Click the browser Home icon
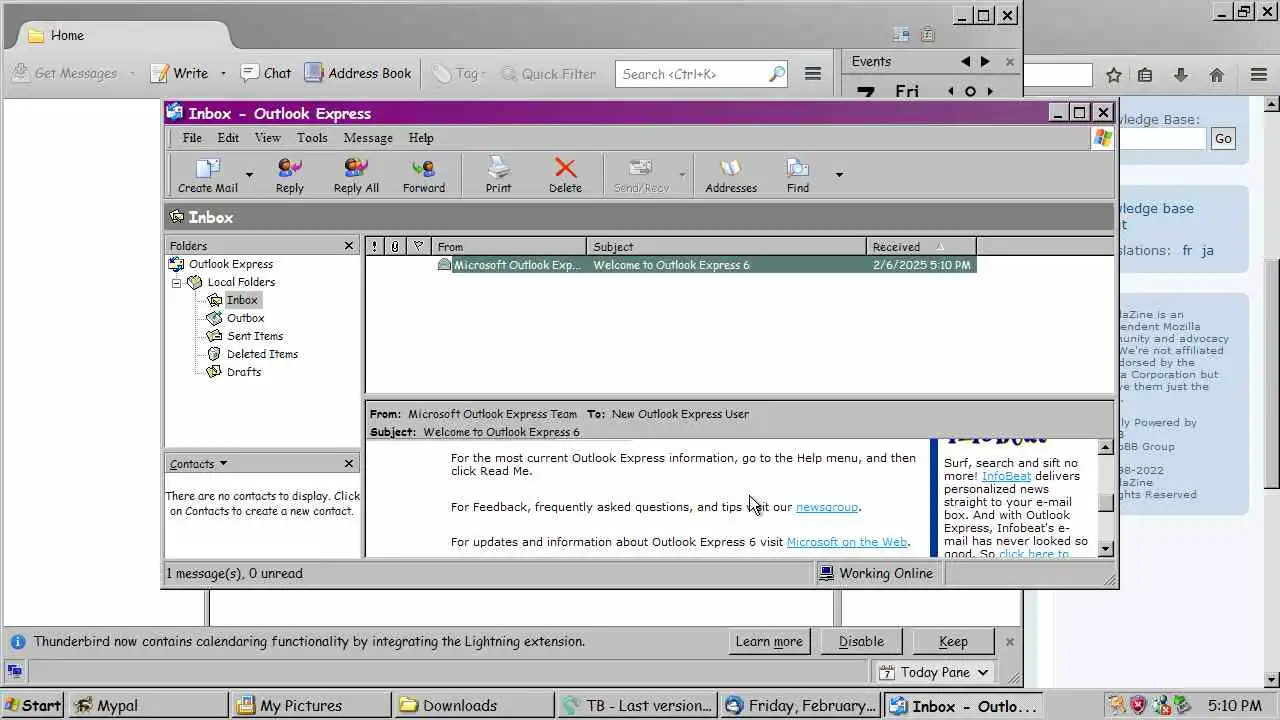The width and height of the screenshot is (1280, 720). [1217, 75]
